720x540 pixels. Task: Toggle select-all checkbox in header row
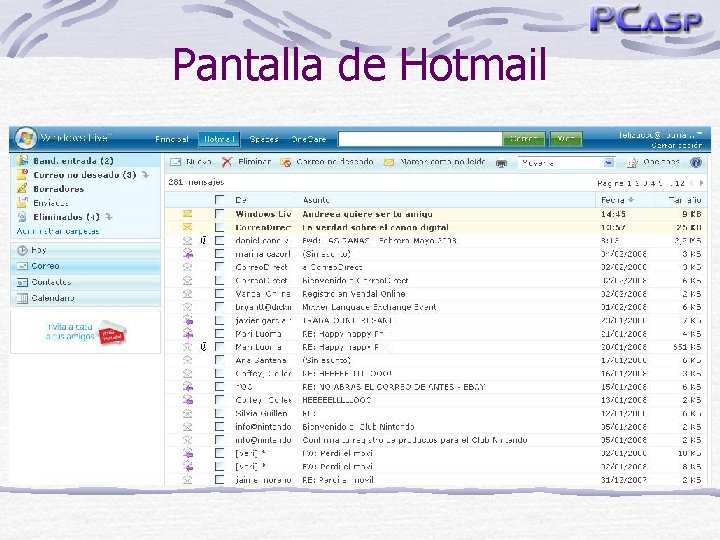tap(219, 200)
